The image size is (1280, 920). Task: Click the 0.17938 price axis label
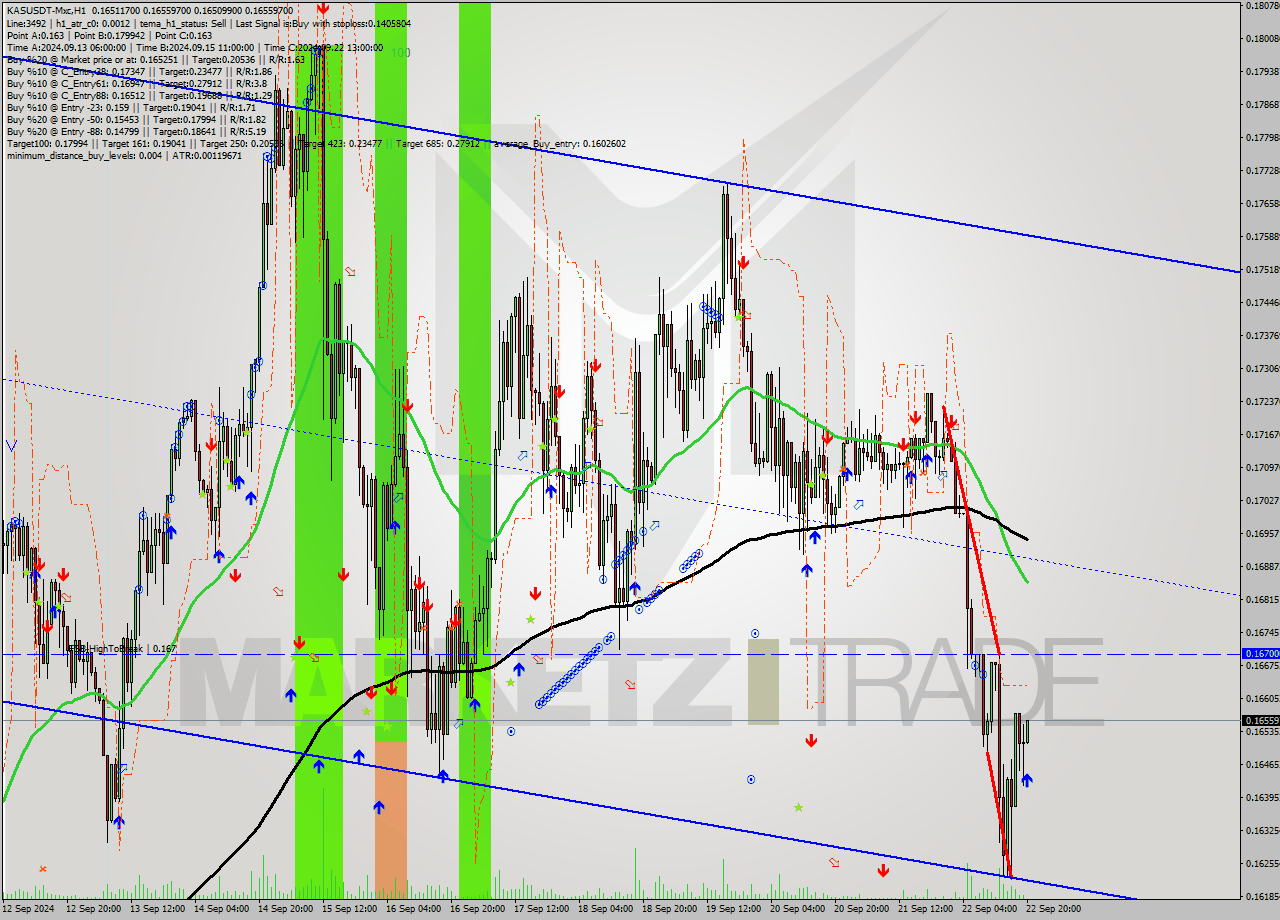click(1261, 72)
